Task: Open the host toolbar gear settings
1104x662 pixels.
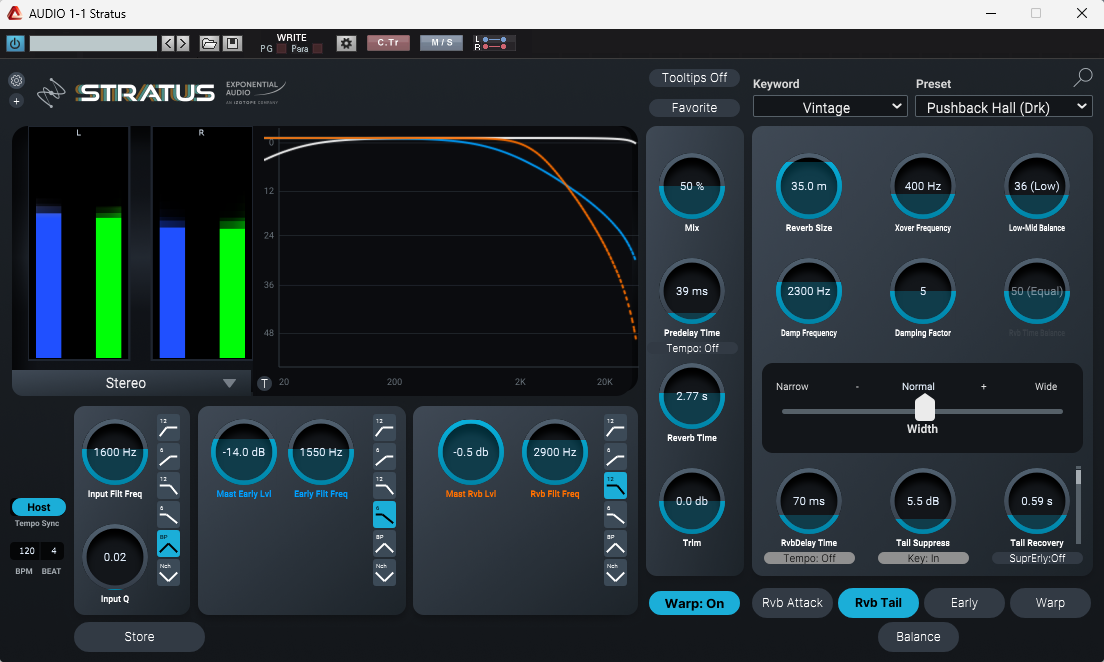Action: pyautogui.click(x=346, y=44)
